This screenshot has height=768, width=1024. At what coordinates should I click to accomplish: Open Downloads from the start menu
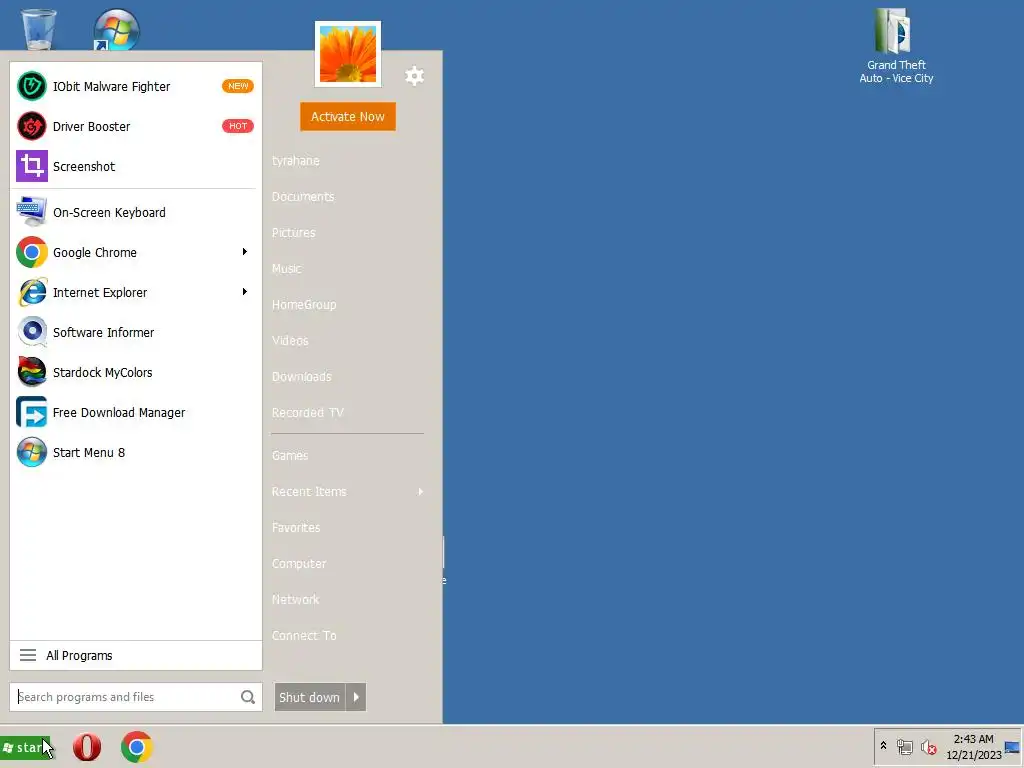pyautogui.click(x=302, y=377)
